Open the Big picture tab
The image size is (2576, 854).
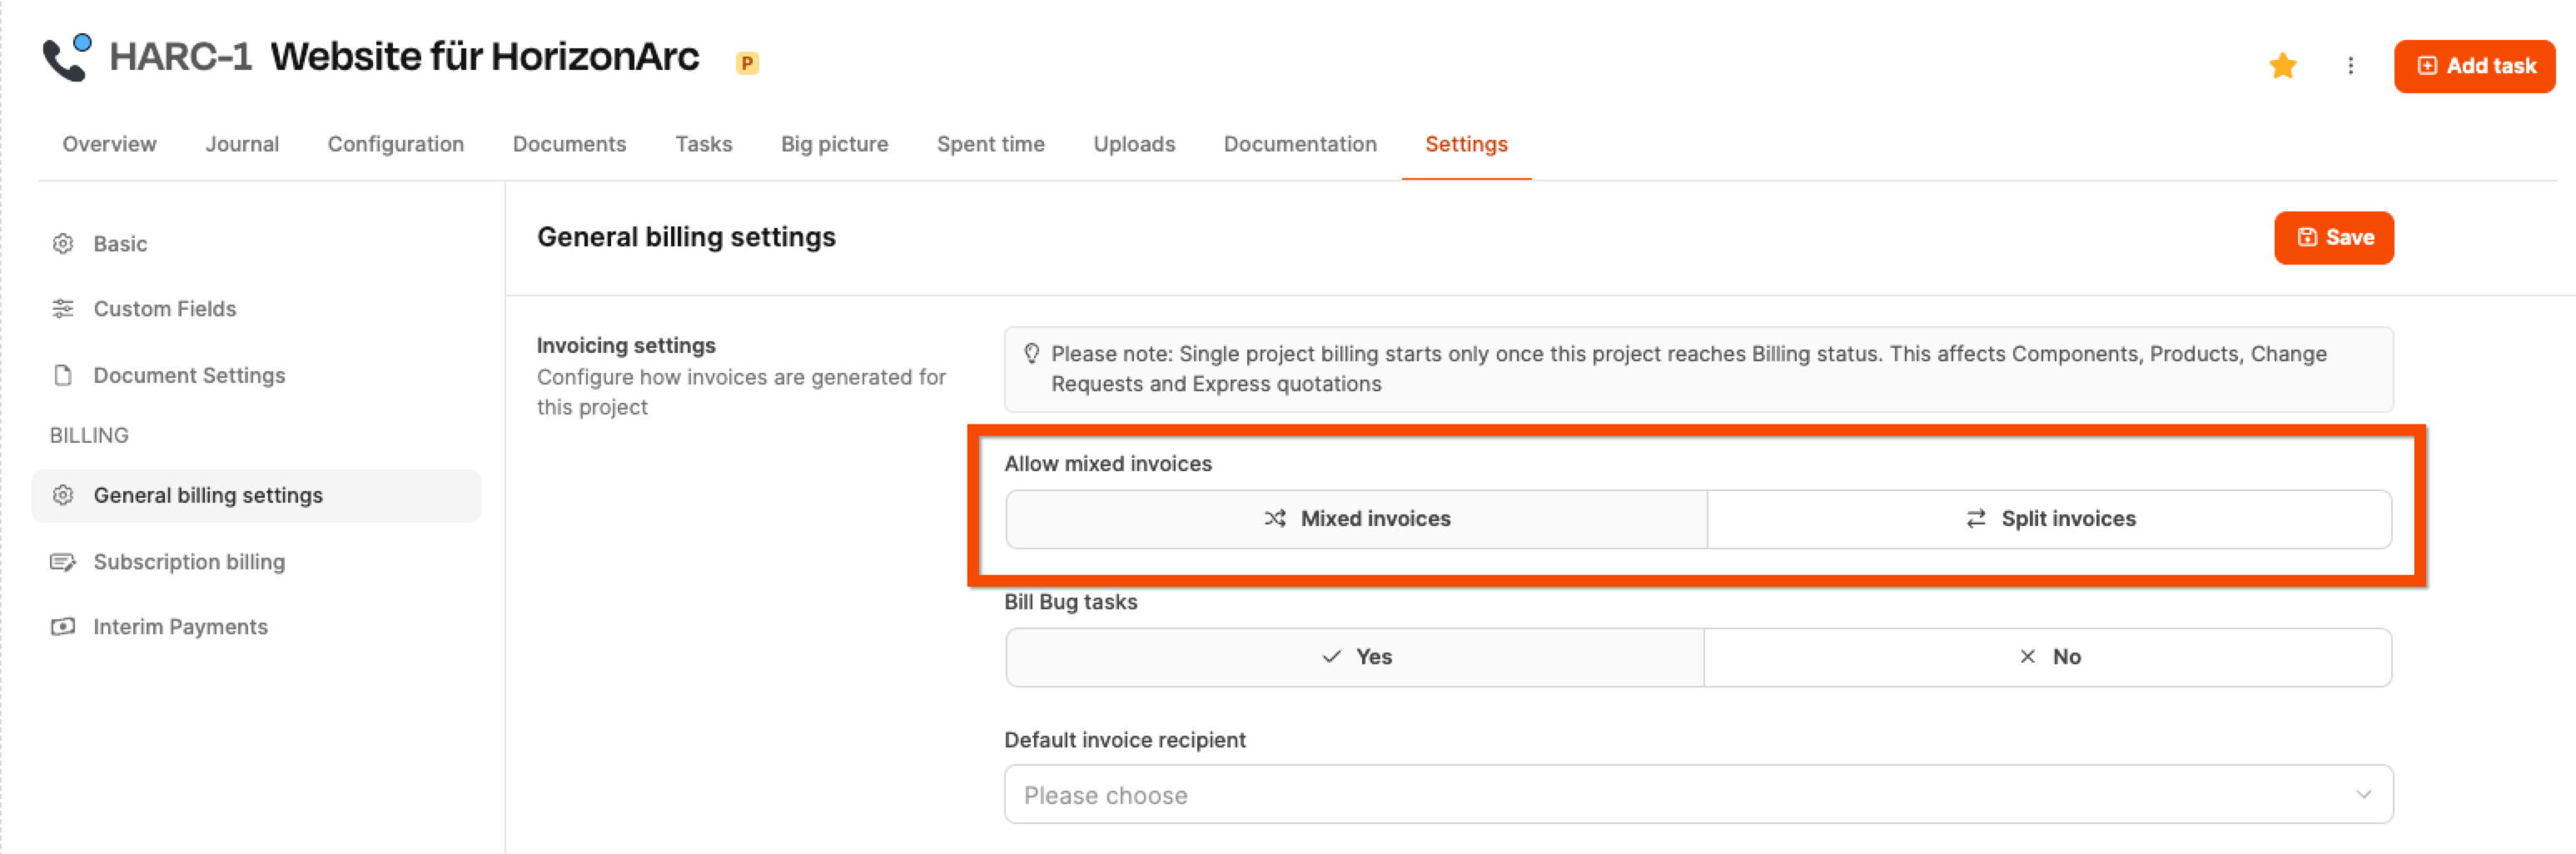coord(834,144)
